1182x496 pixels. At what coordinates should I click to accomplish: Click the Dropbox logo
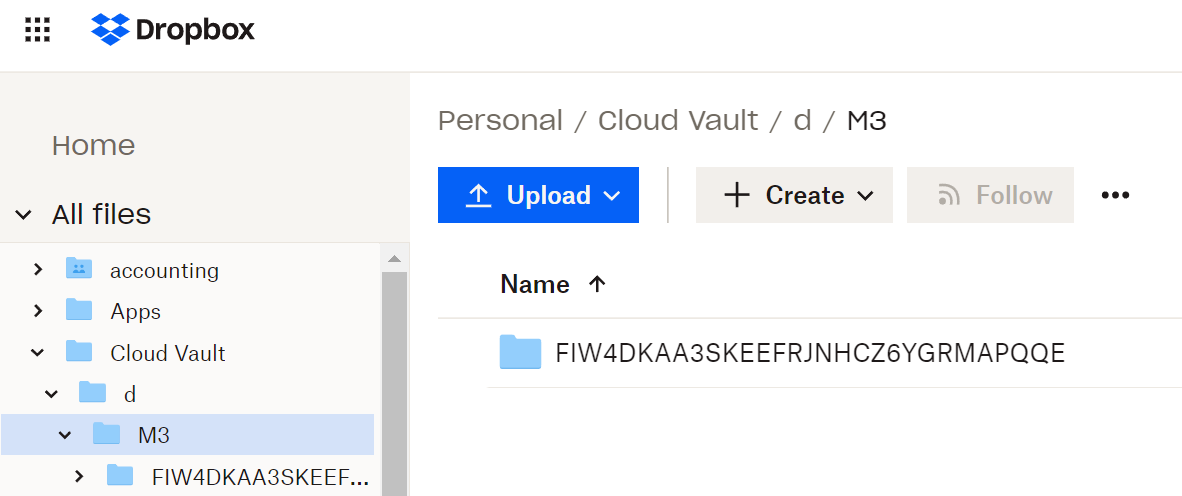tap(173, 30)
